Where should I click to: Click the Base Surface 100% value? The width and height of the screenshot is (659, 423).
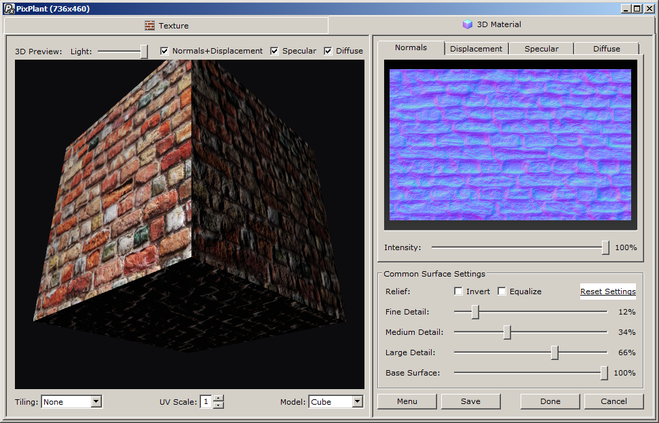(625, 373)
